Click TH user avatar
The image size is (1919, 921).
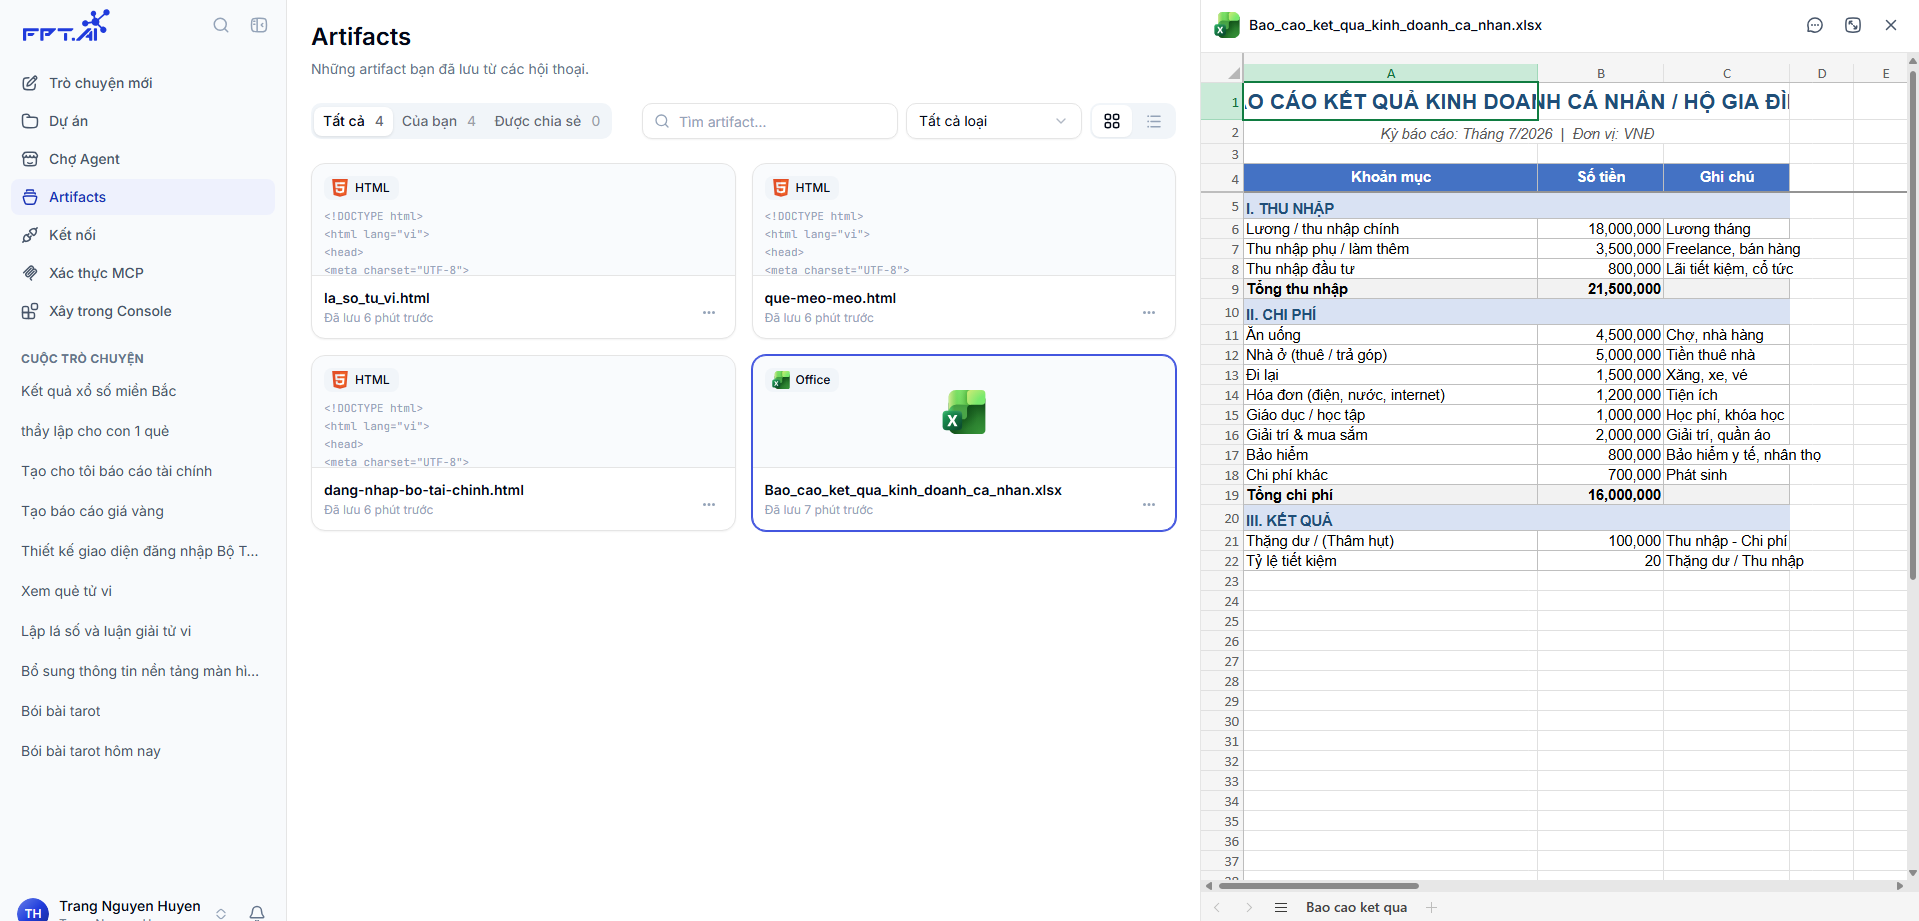[x=33, y=910]
